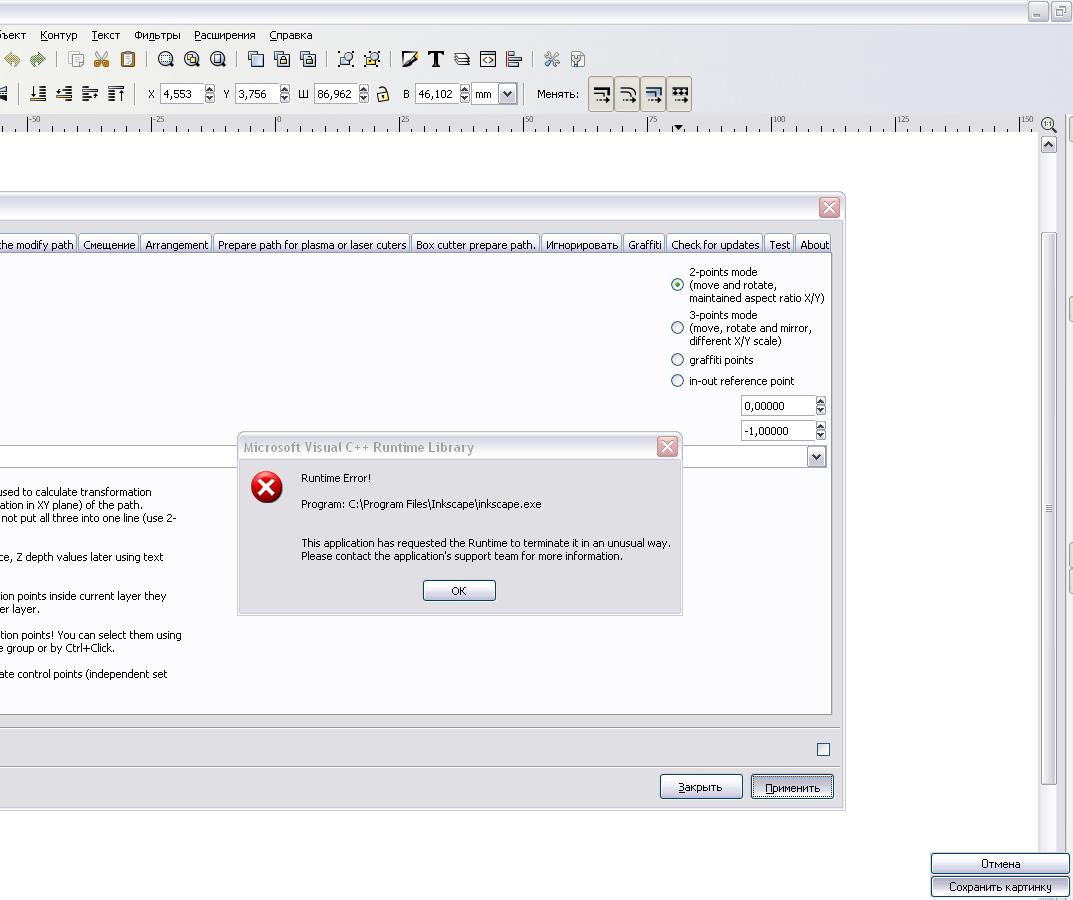Open the Text and Font dialog icon
1073x900 pixels.
pos(436,60)
